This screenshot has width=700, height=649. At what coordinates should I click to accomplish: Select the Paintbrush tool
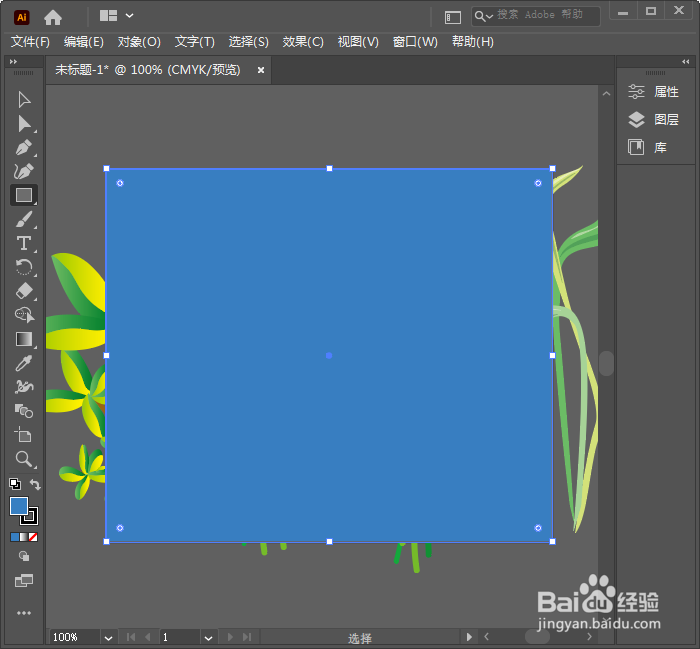[24, 220]
